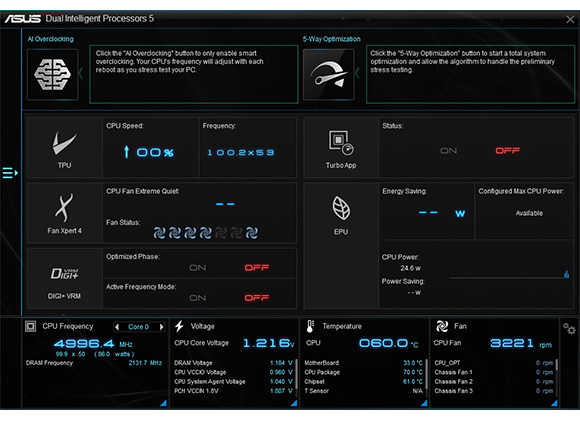Expand Voltage panel corner triangle
Image resolution: width=580 pixels, height=424 pixels.
(294, 403)
